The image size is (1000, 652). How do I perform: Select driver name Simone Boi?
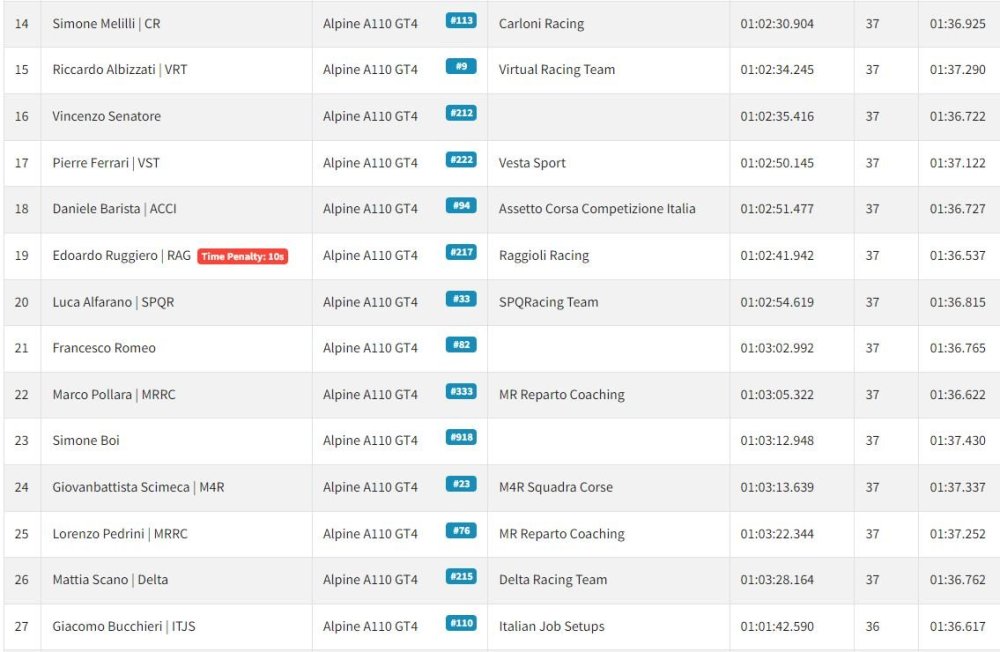click(85, 440)
